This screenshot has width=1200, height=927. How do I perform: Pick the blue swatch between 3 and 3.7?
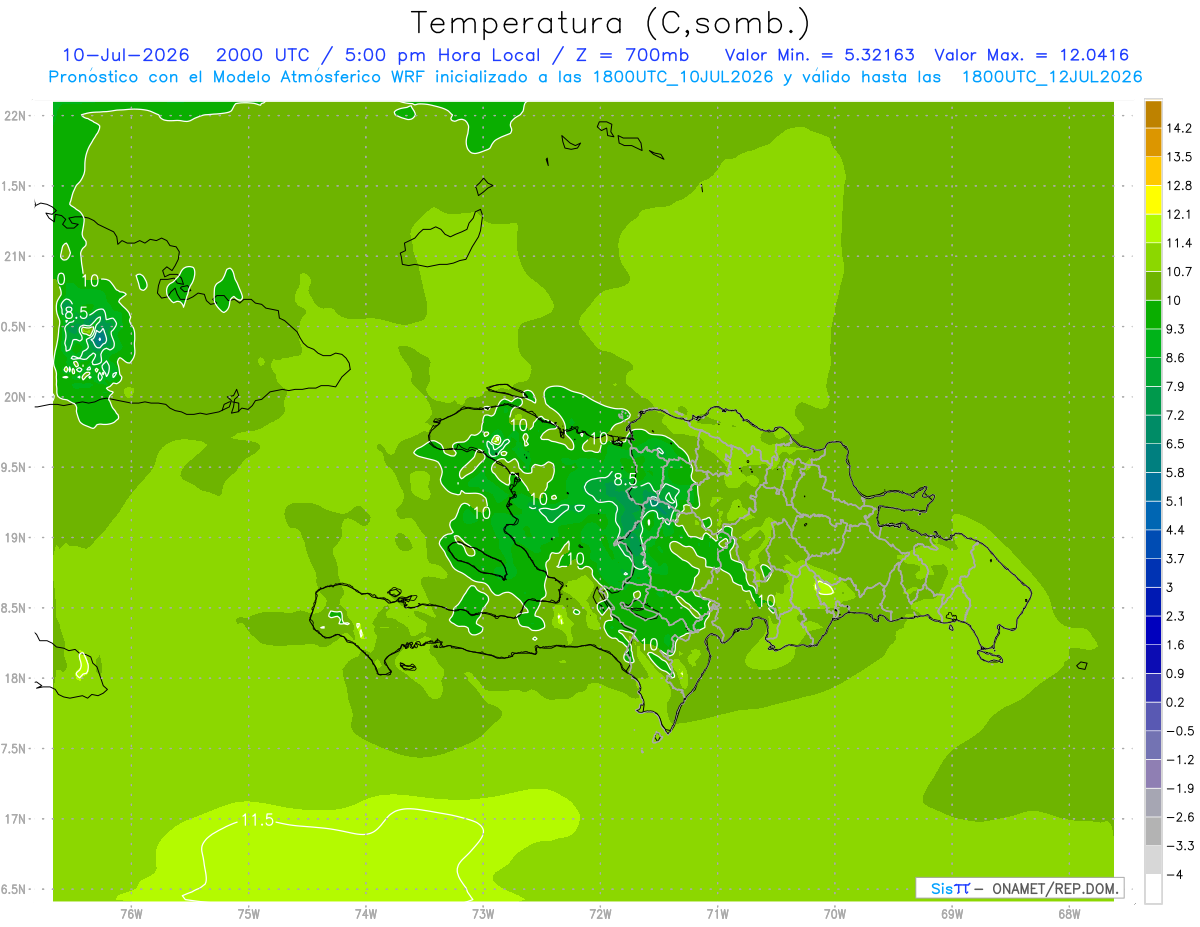pos(1153,572)
